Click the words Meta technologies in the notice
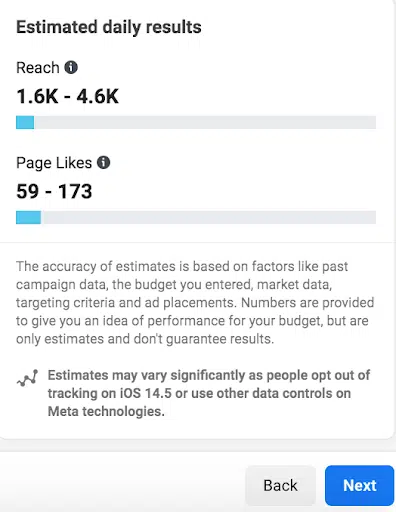The width and height of the screenshot is (396, 512). point(106,411)
